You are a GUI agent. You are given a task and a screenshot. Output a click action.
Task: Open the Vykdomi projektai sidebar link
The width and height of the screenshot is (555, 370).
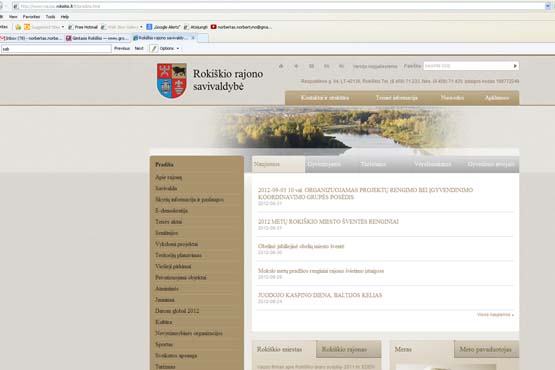click(176, 244)
